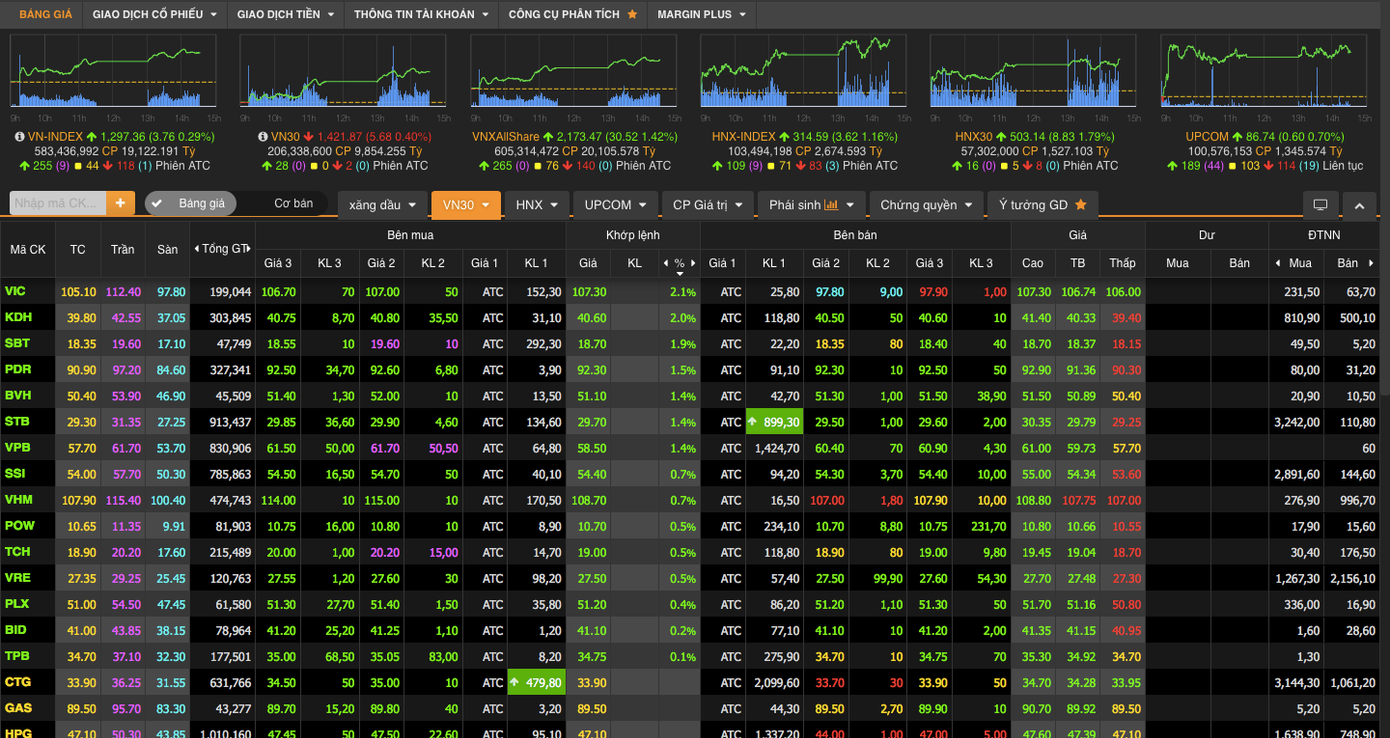
Task: Click the left arrow before ĐTNN Mua column
Action: click(x=1277, y=263)
